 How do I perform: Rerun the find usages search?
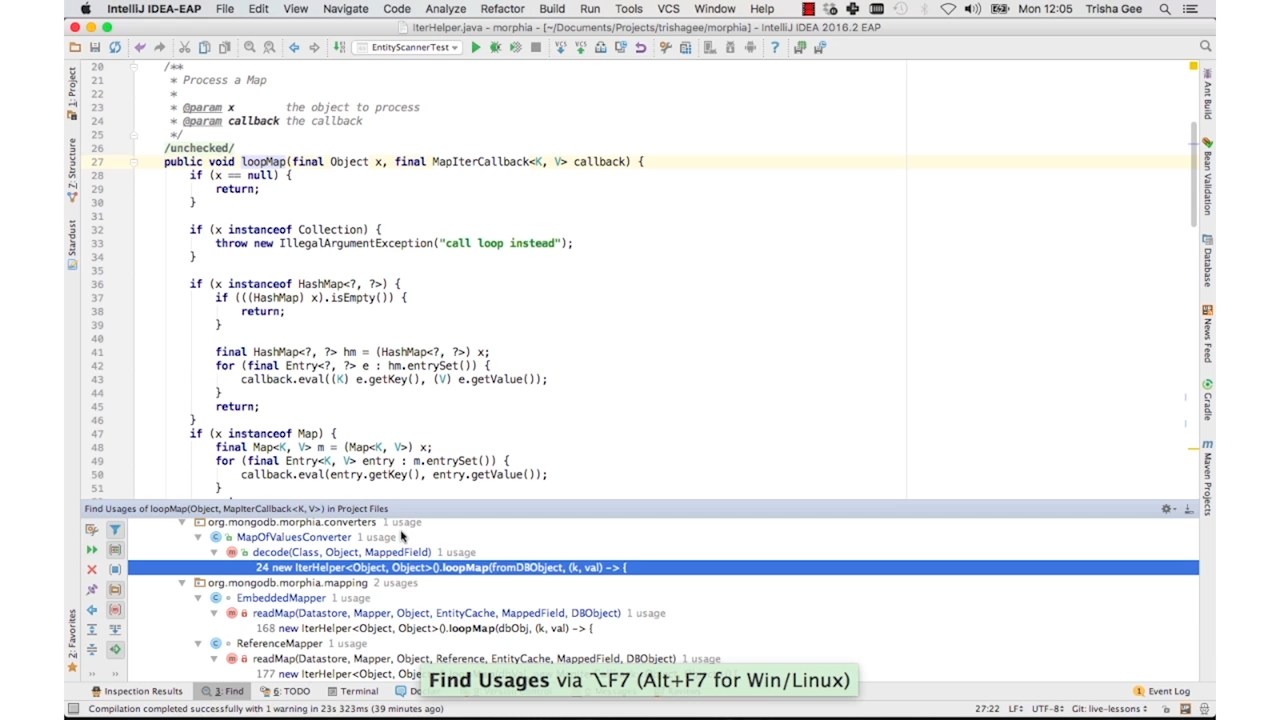[x=92, y=549]
